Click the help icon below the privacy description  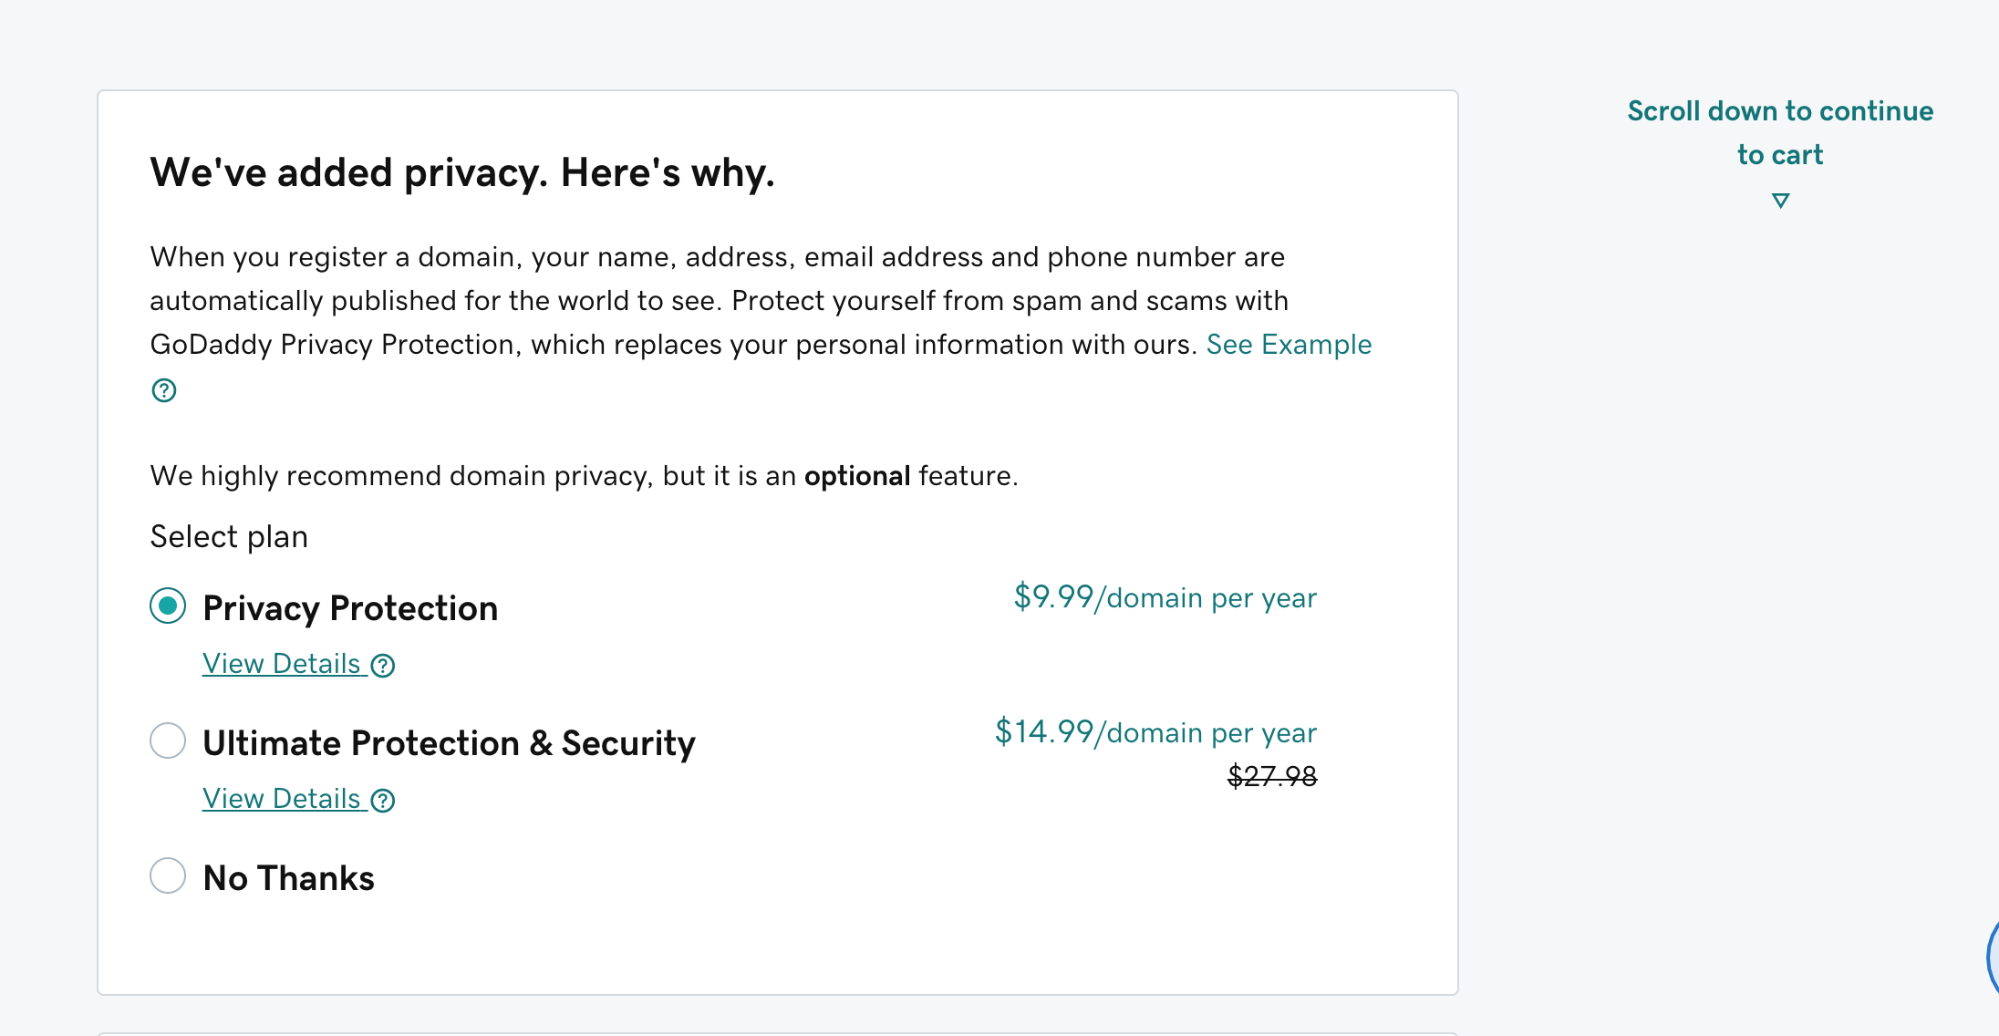[163, 390]
